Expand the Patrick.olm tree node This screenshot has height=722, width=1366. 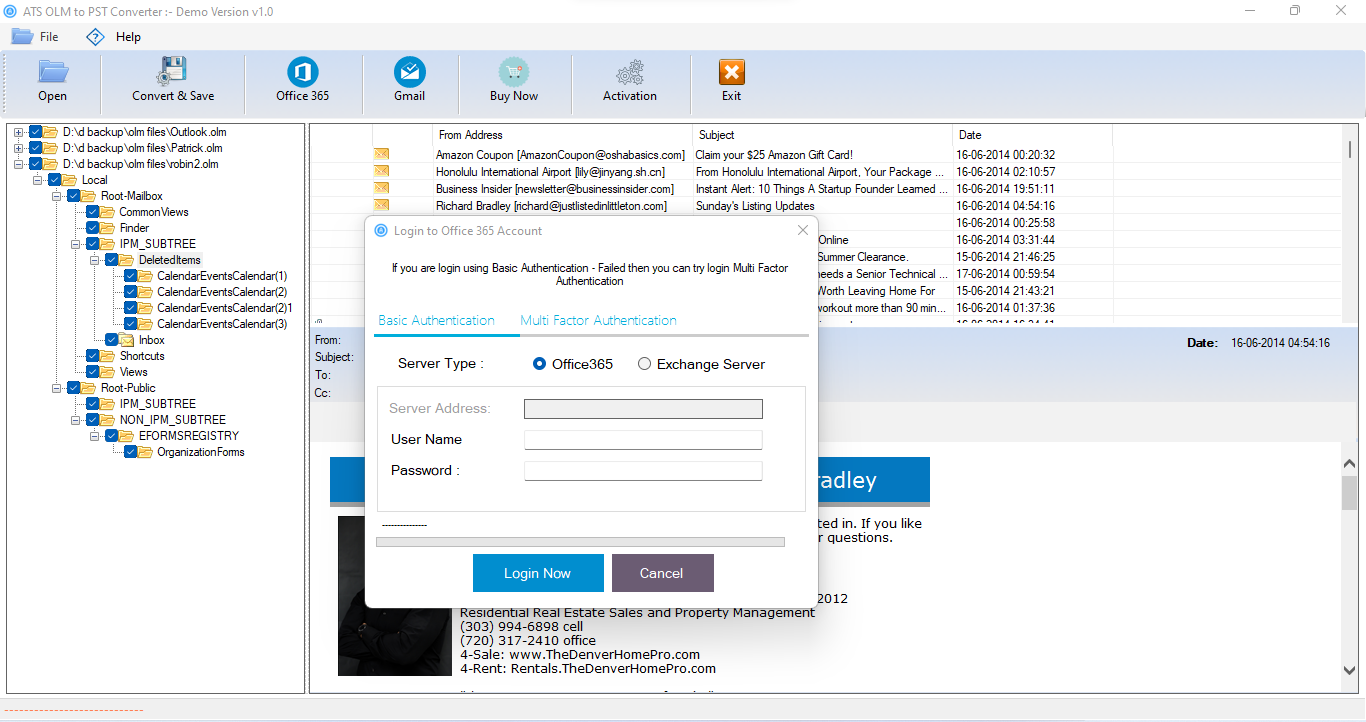click(18, 148)
